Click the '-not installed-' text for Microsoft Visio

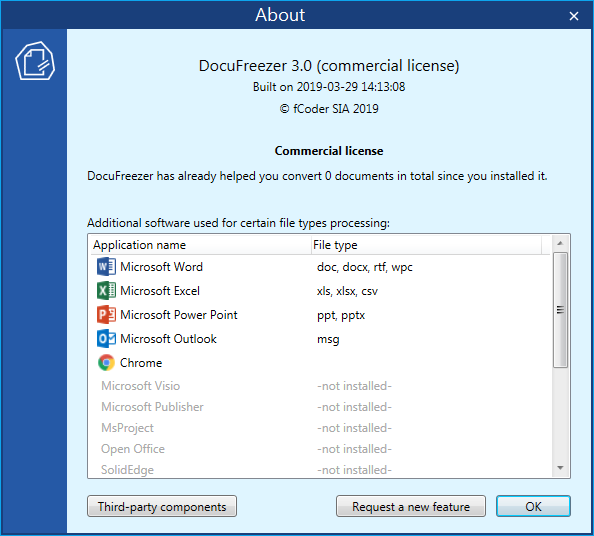tap(354, 386)
